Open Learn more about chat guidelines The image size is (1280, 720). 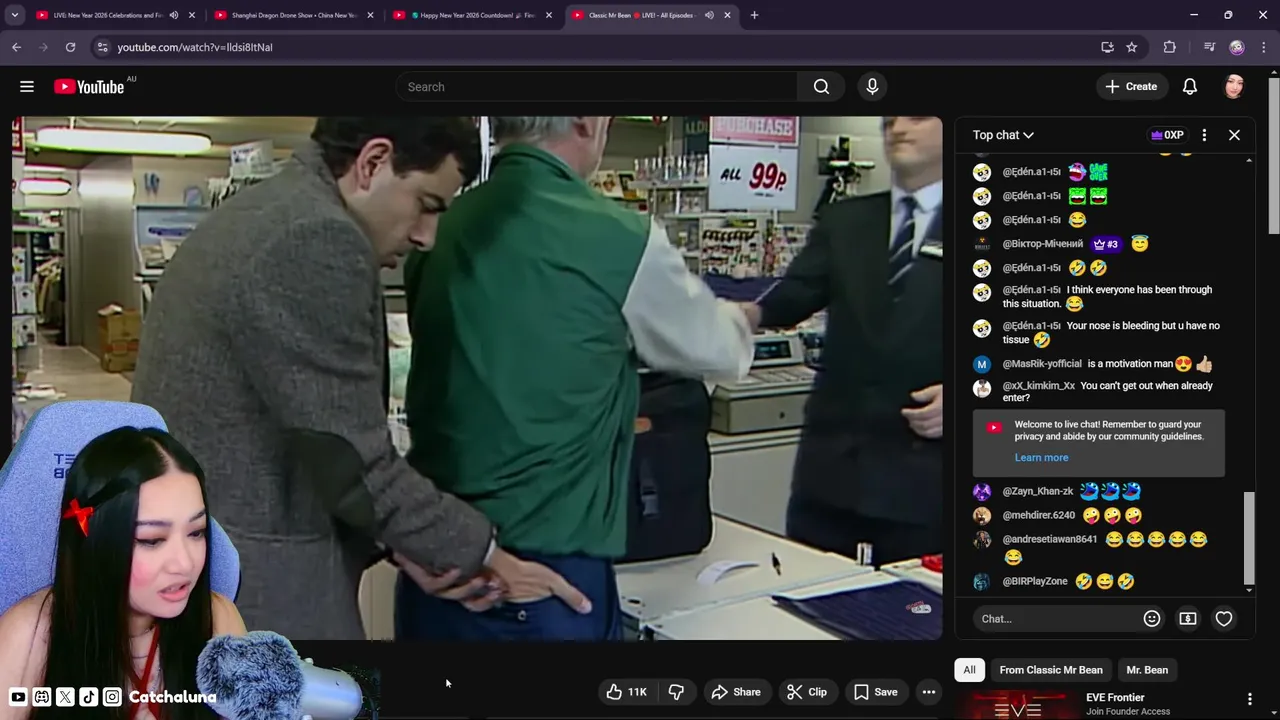[x=1041, y=458]
